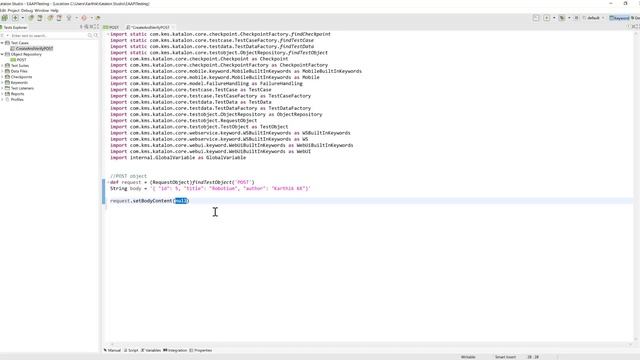This screenshot has width=640, height=360.
Task: Open the Variables view tab at bottom
Action: tap(151, 350)
